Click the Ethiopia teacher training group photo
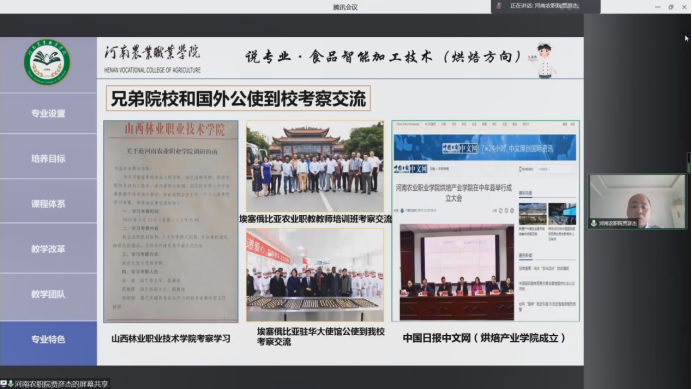This screenshot has height=389, width=692. point(315,166)
